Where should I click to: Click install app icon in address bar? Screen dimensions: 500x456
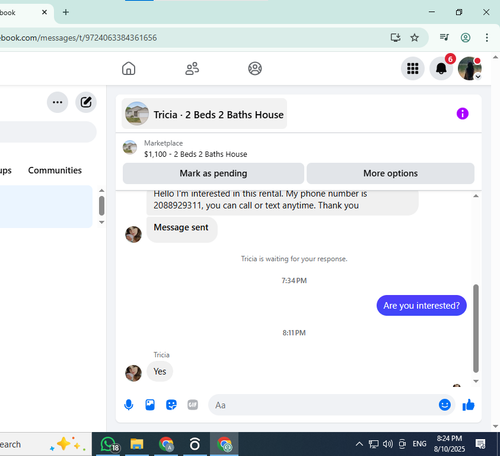coord(395,38)
